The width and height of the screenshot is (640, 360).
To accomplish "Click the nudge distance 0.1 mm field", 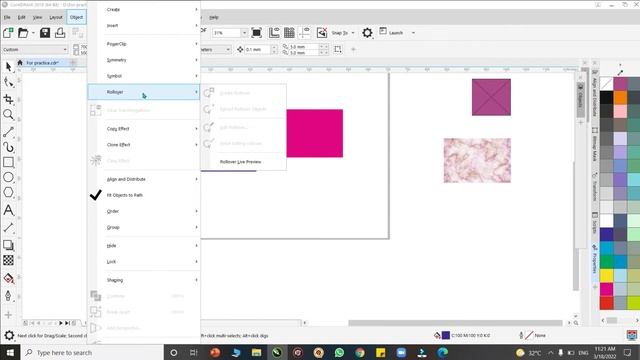I will [x=258, y=49].
